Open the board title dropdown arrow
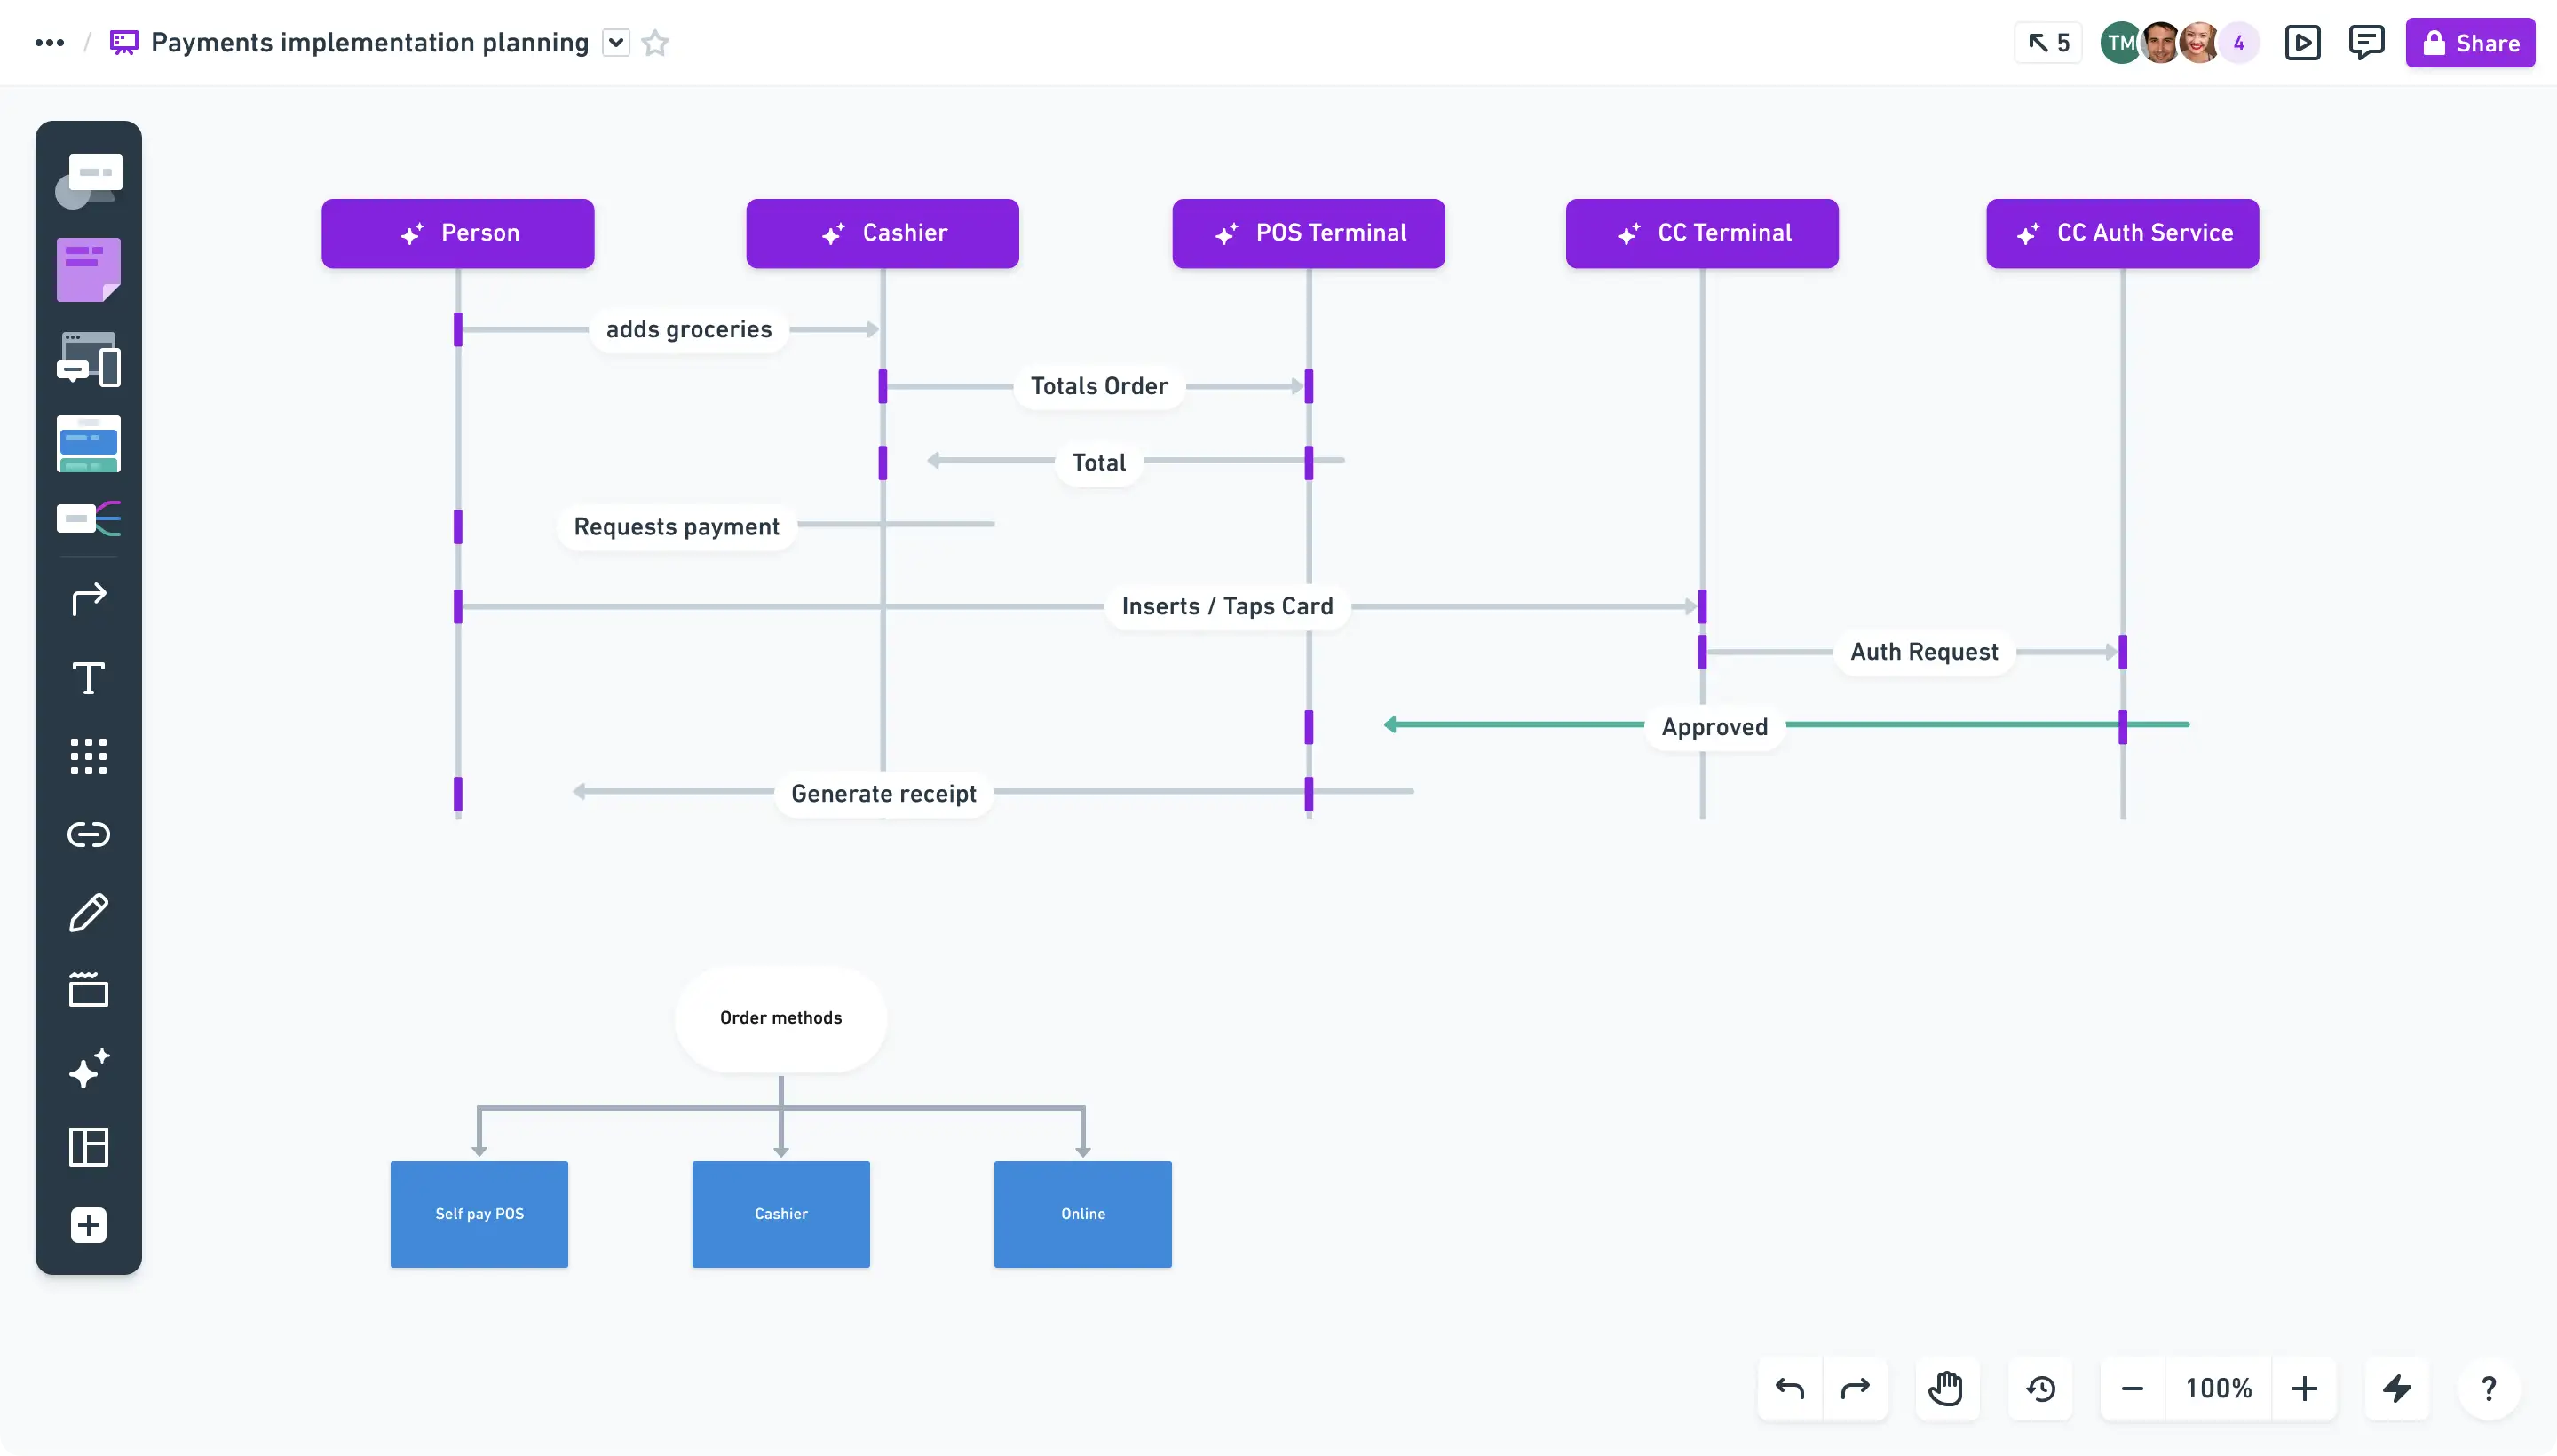The height and width of the screenshot is (1456, 2557). point(616,43)
